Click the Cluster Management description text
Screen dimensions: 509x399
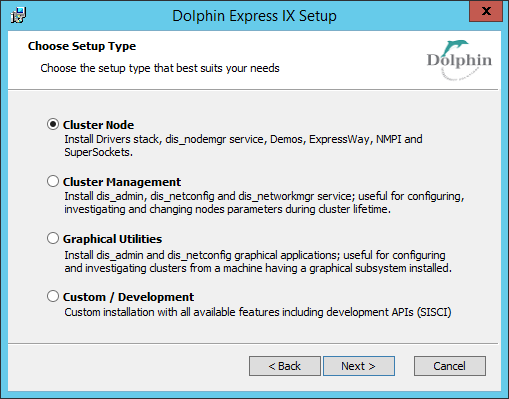pyautogui.click(x=264, y=202)
